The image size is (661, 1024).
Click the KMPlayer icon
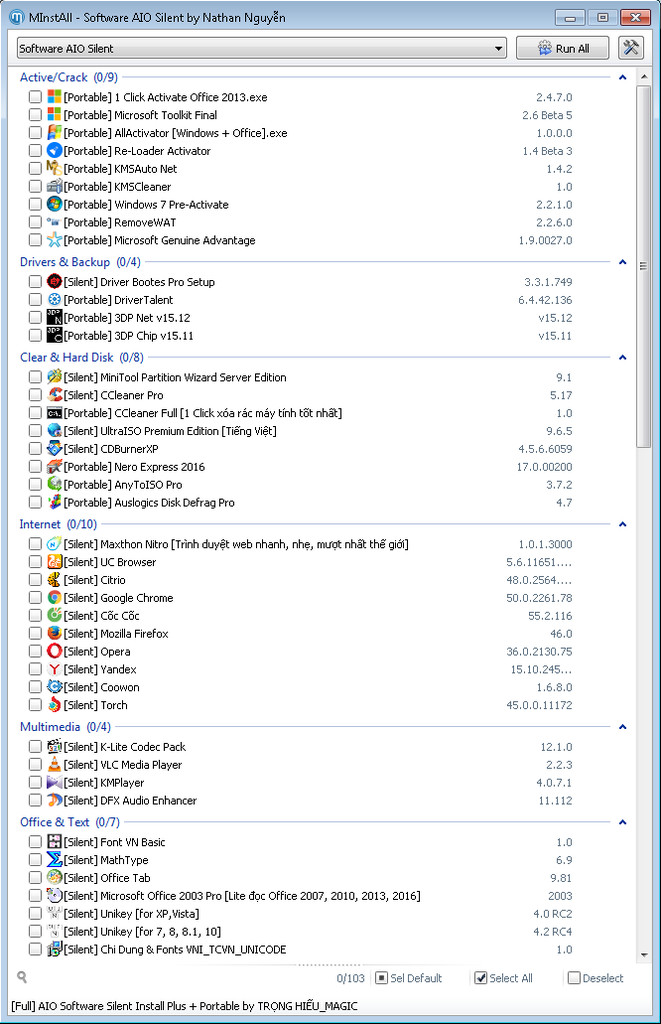[54, 782]
